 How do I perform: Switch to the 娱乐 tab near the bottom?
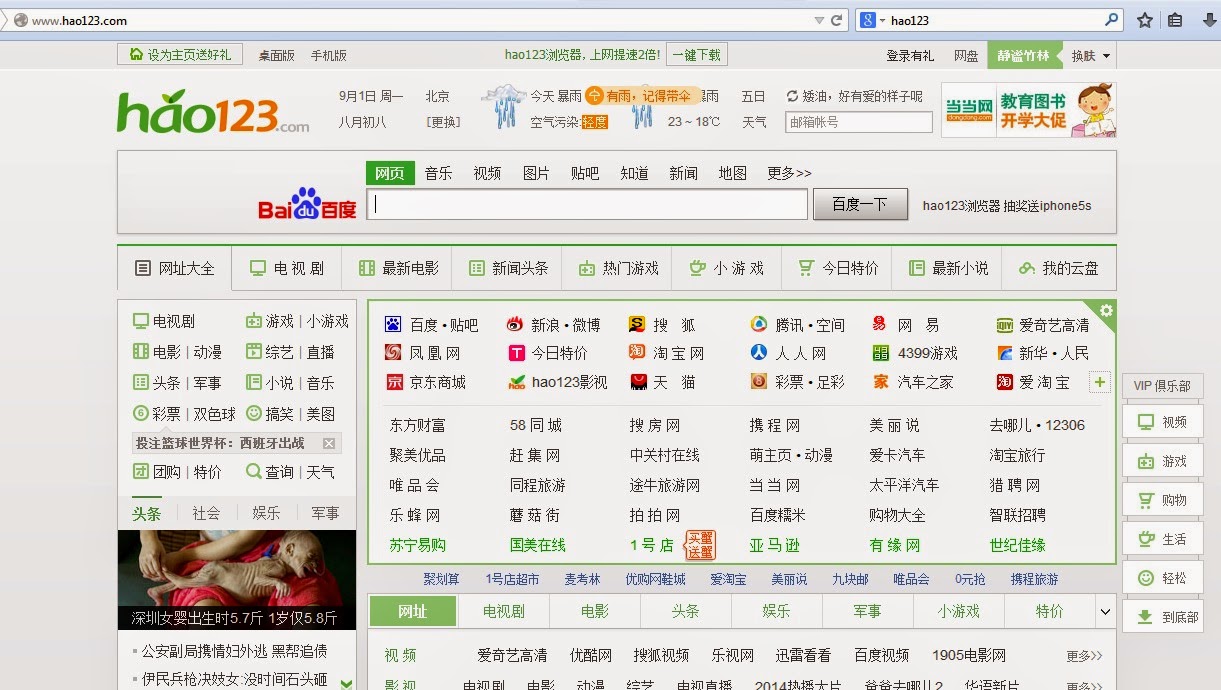(776, 610)
